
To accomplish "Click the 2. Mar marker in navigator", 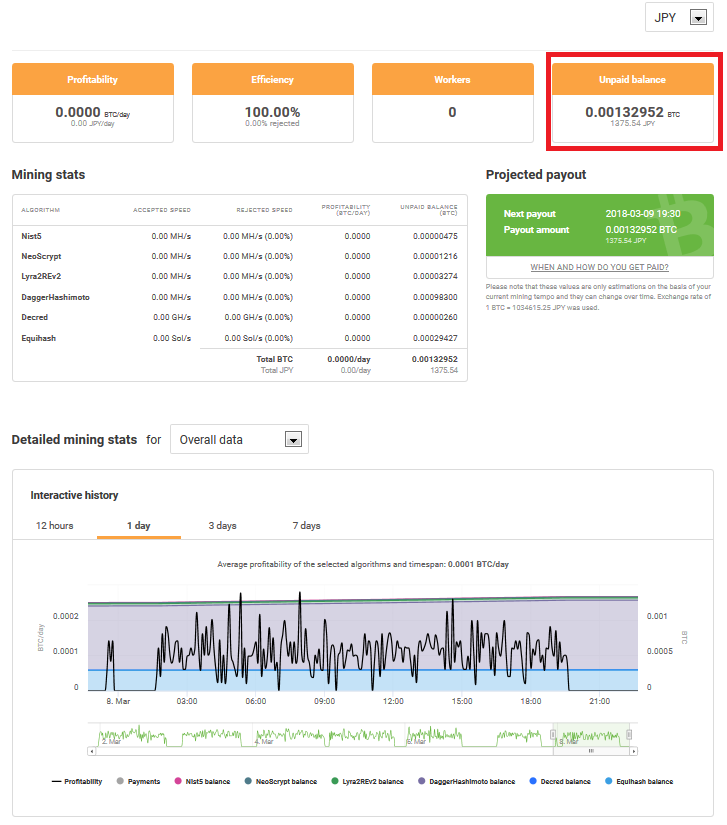I will tap(111, 741).
